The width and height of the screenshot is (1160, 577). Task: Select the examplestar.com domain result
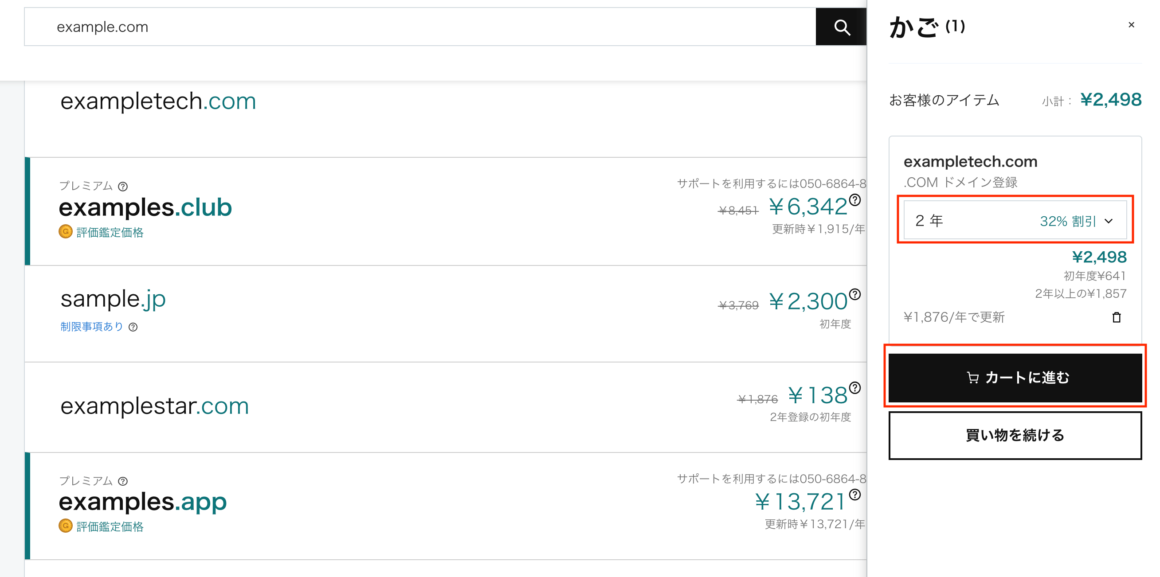point(155,406)
